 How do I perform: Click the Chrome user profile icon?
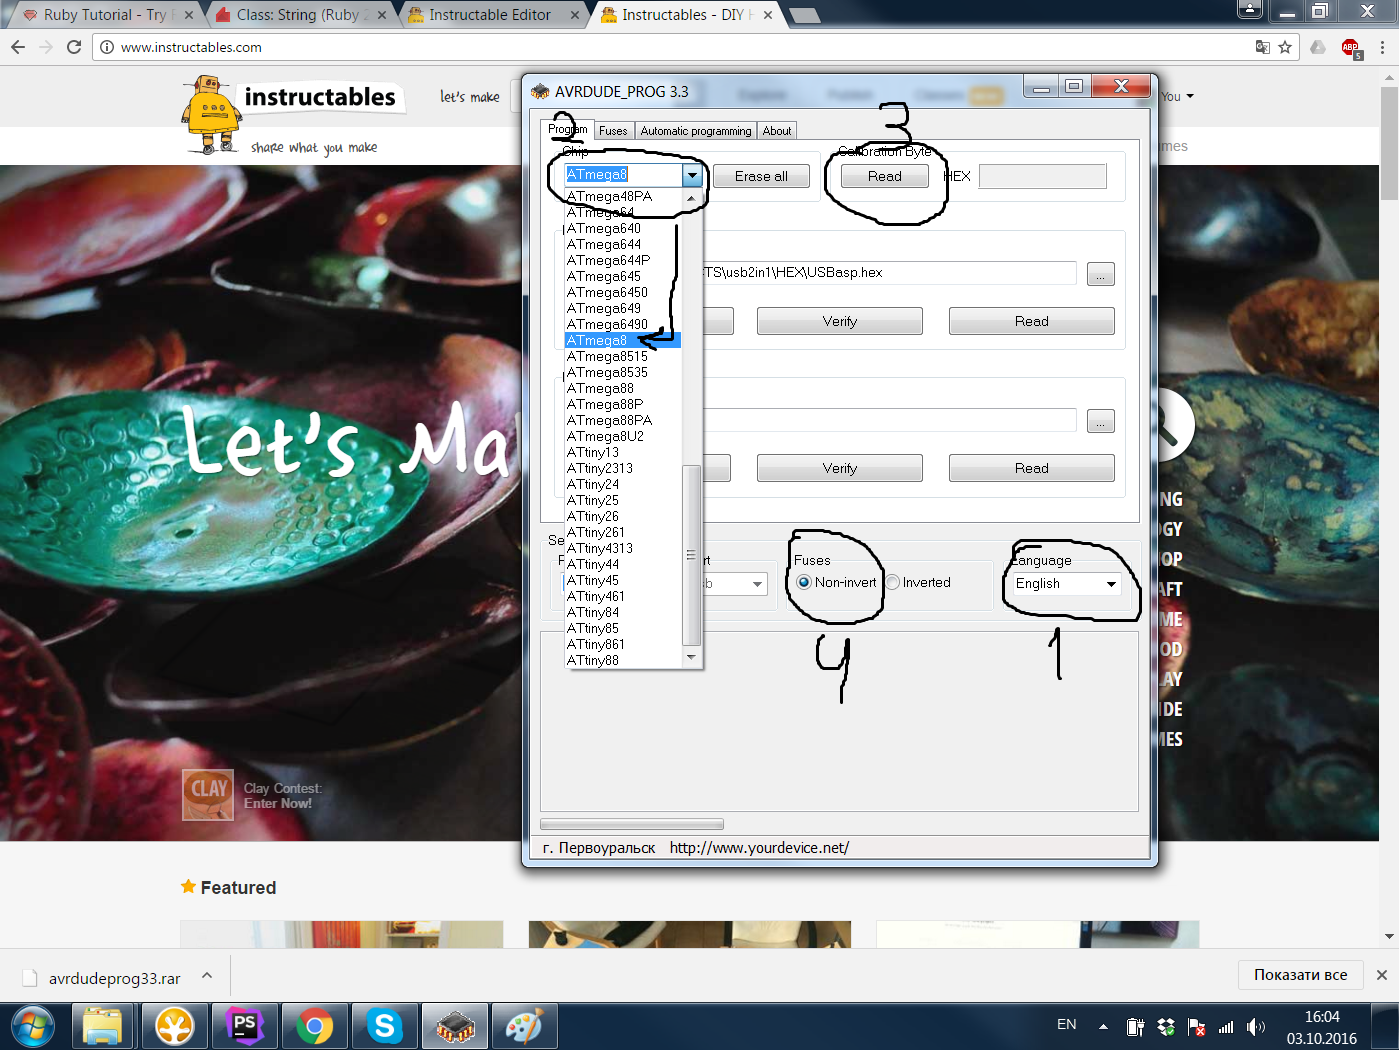tap(1250, 9)
